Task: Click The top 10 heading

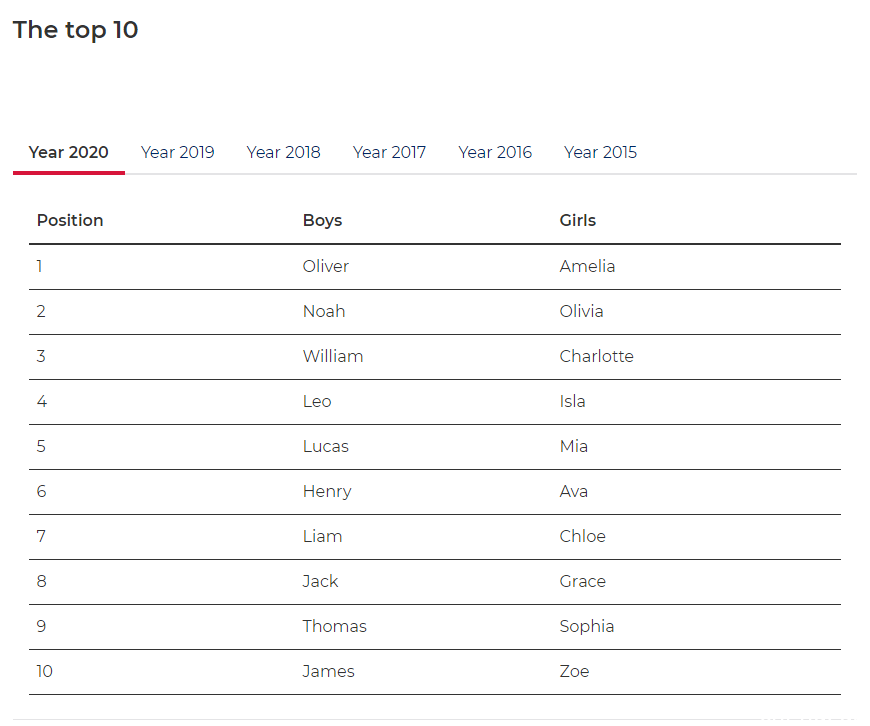Action: click(x=75, y=30)
